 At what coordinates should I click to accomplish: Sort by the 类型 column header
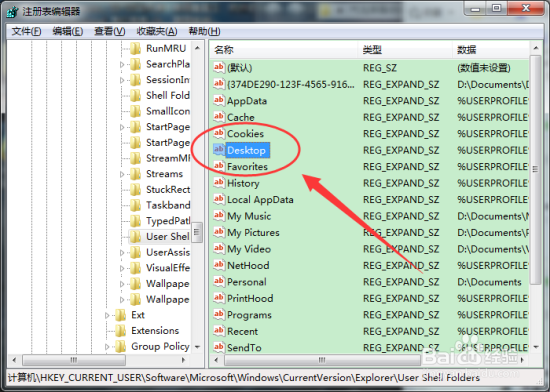405,50
